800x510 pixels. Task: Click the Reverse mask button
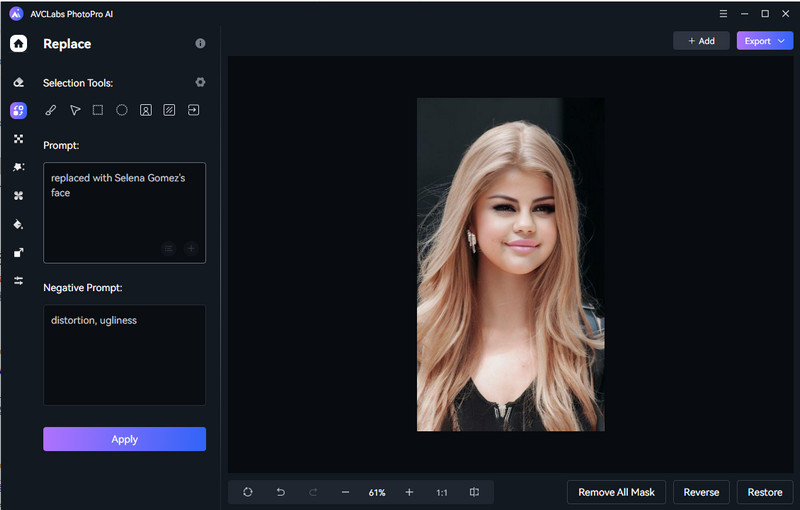click(x=701, y=492)
